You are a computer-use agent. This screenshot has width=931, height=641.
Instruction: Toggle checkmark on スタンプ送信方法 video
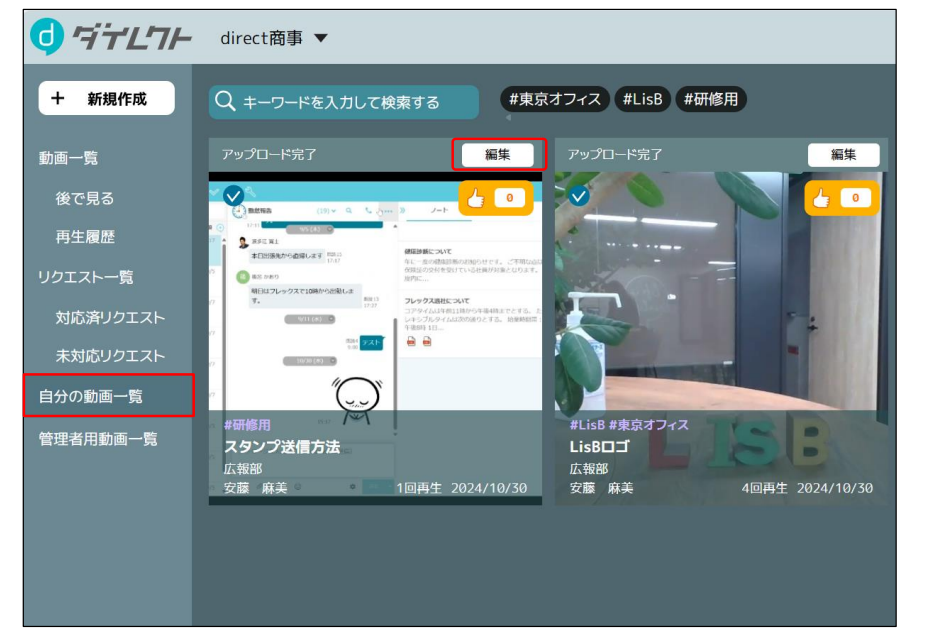[233, 195]
